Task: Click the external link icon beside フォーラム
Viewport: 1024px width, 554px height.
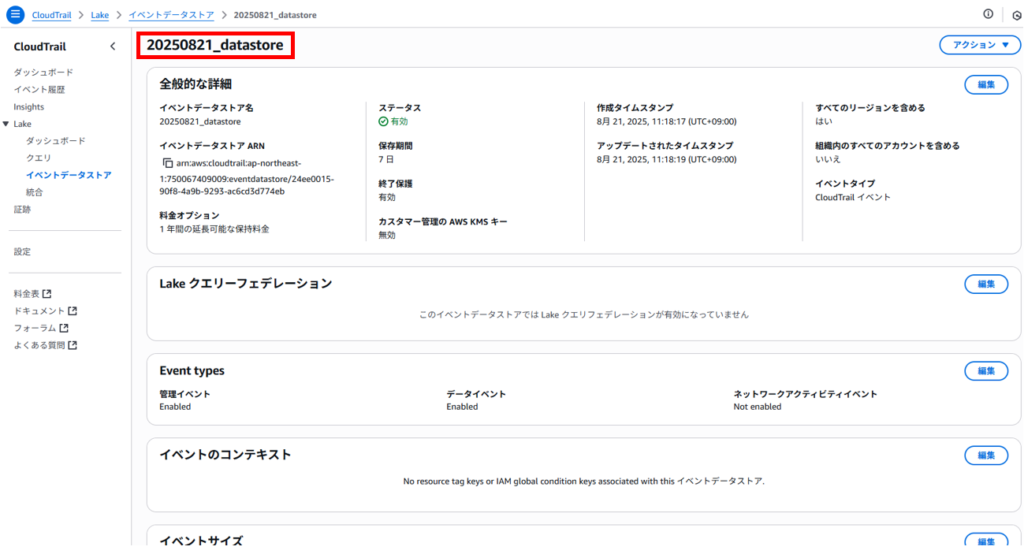Action: coord(64,328)
